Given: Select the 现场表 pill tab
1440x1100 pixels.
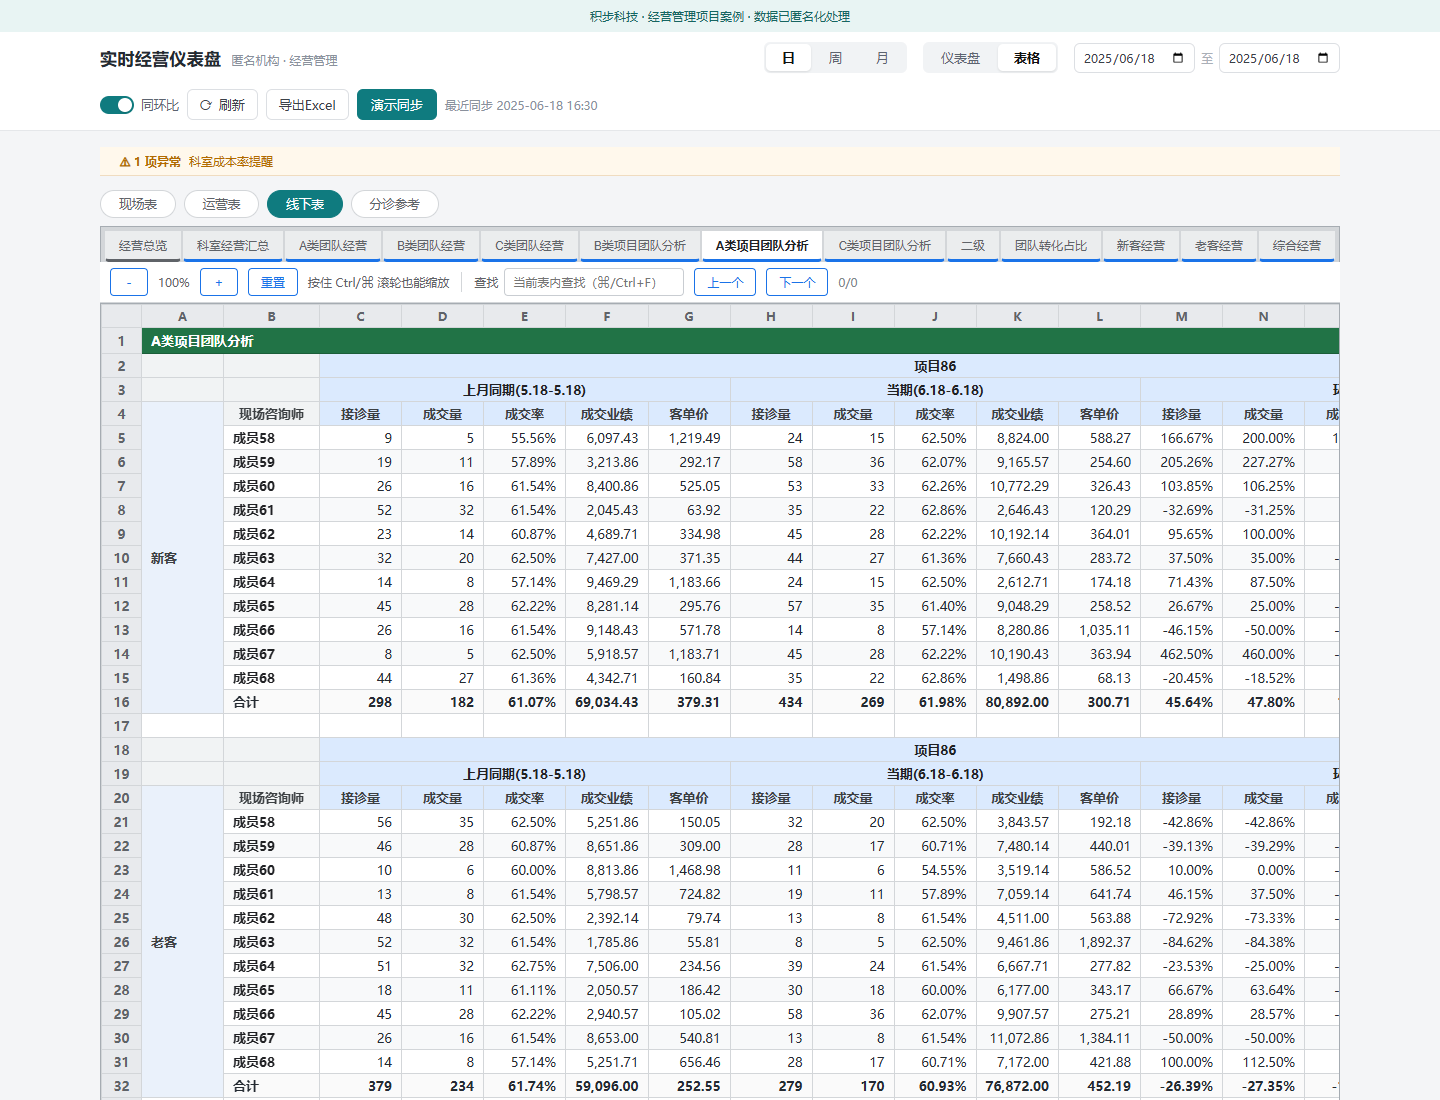Looking at the screenshot, I should pyautogui.click(x=138, y=204).
